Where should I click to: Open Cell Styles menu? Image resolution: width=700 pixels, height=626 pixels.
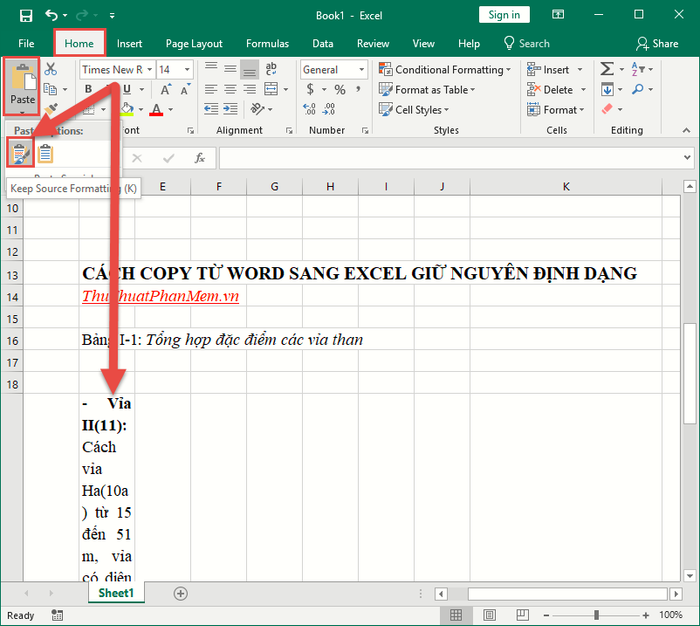pyautogui.click(x=414, y=109)
